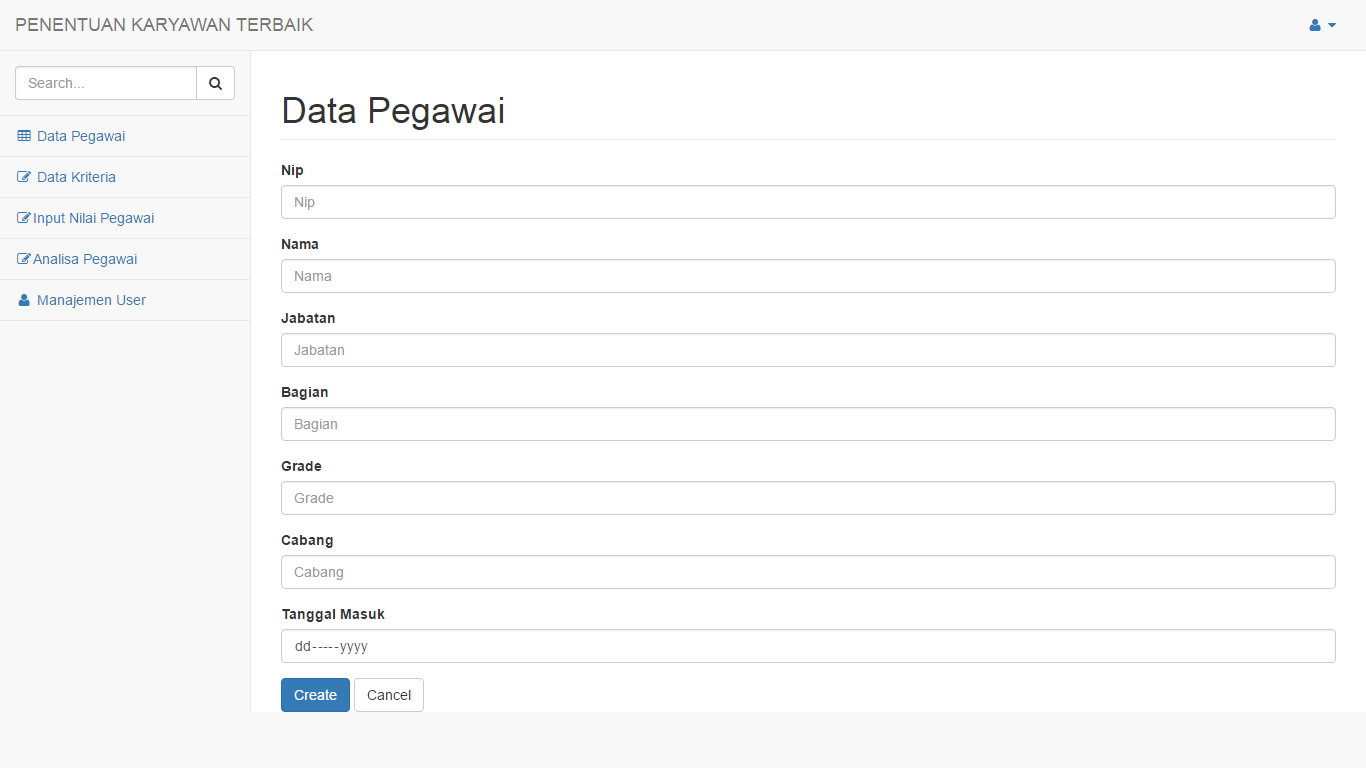Image resolution: width=1366 pixels, height=768 pixels.
Task: Click the Jabatan field label
Action: (x=308, y=318)
